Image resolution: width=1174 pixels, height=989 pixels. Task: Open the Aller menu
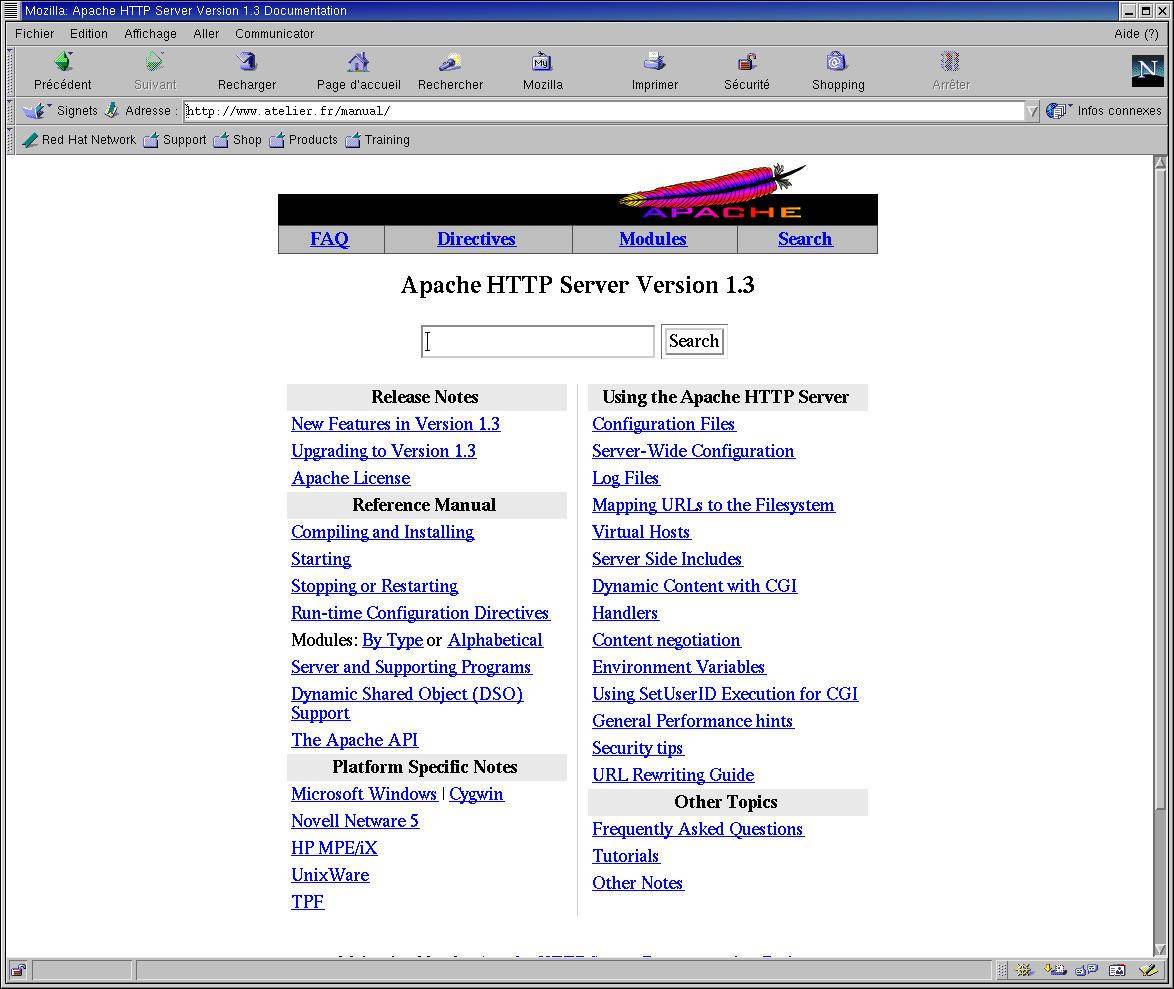206,34
